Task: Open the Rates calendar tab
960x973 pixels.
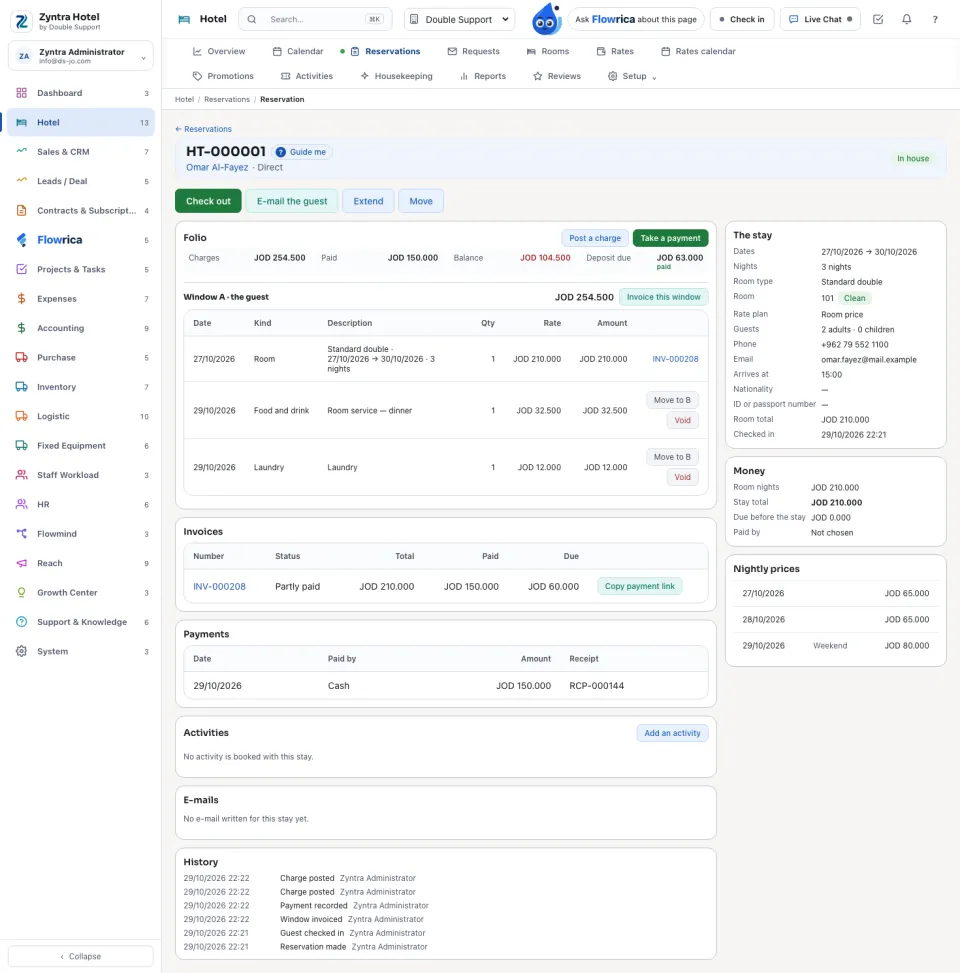Action: 698,52
